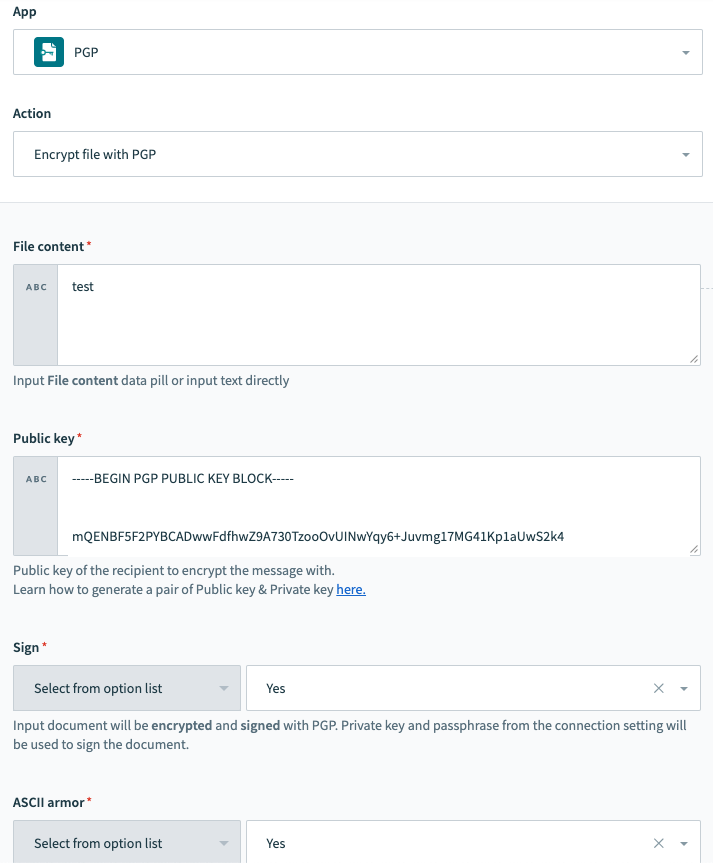Click Select from option list under Sign
Image resolution: width=713 pixels, height=863 pixels.
[x=126, y=688]
